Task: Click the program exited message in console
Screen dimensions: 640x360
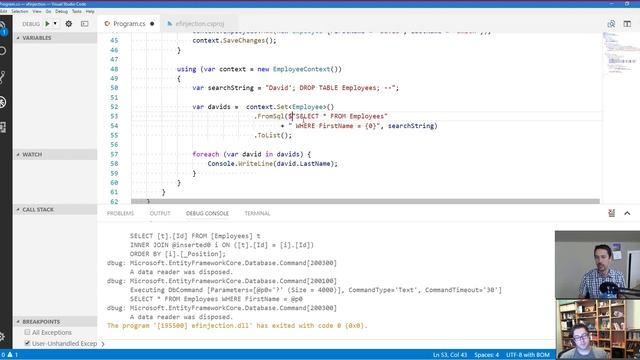Action: [237, 326]
